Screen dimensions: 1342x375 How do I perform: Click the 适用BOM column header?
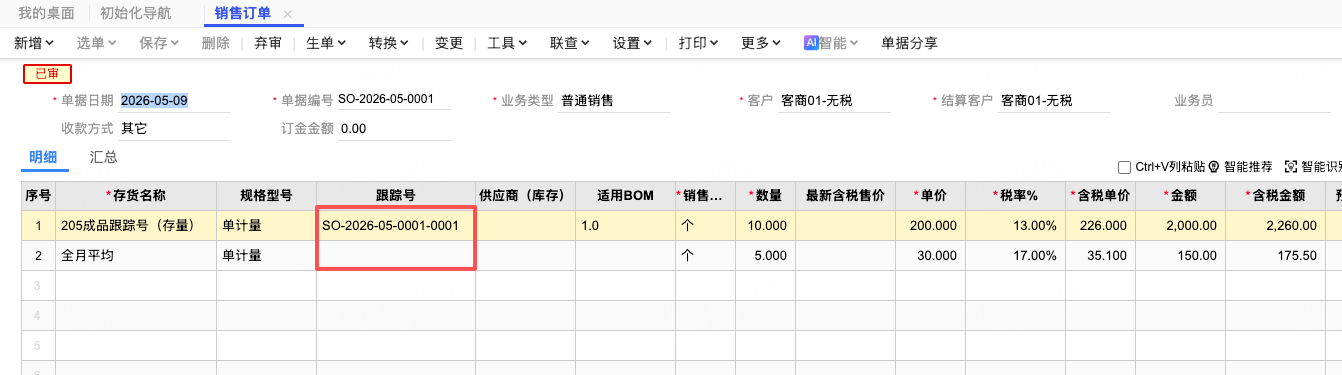tap(625, 196)
